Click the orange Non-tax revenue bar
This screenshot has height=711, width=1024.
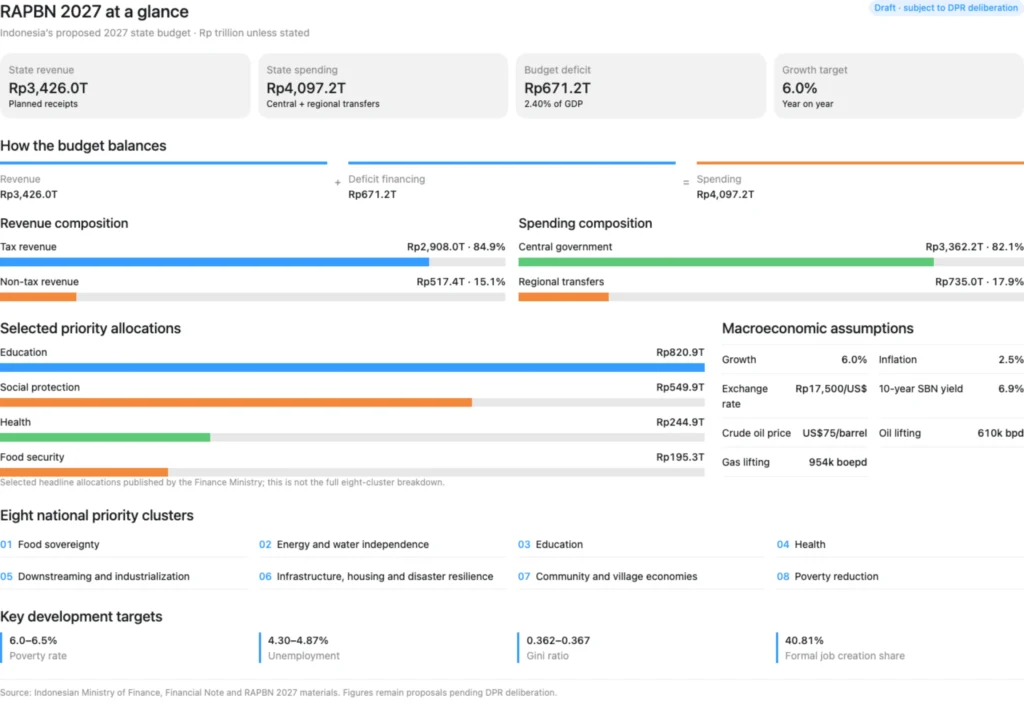point(38,297)
